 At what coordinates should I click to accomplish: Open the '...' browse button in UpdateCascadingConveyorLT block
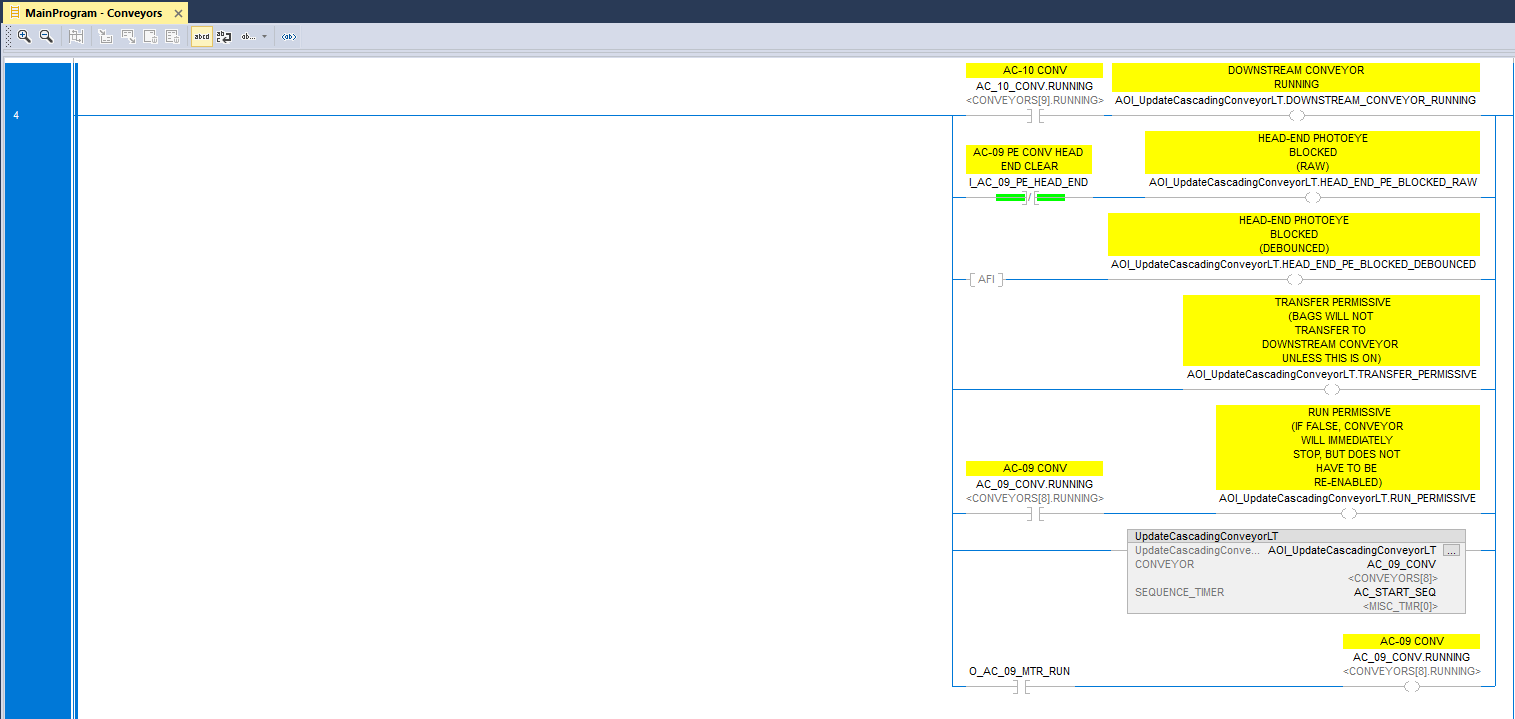coord(1452,551)
